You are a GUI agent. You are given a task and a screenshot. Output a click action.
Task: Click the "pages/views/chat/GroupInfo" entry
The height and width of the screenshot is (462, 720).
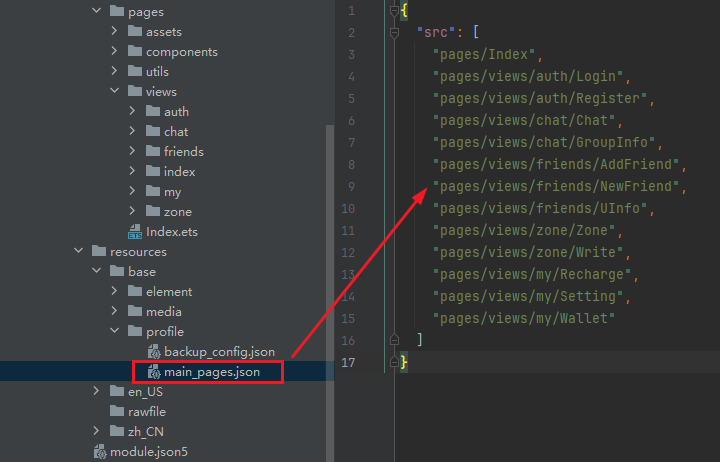click(x=544, y=142)
